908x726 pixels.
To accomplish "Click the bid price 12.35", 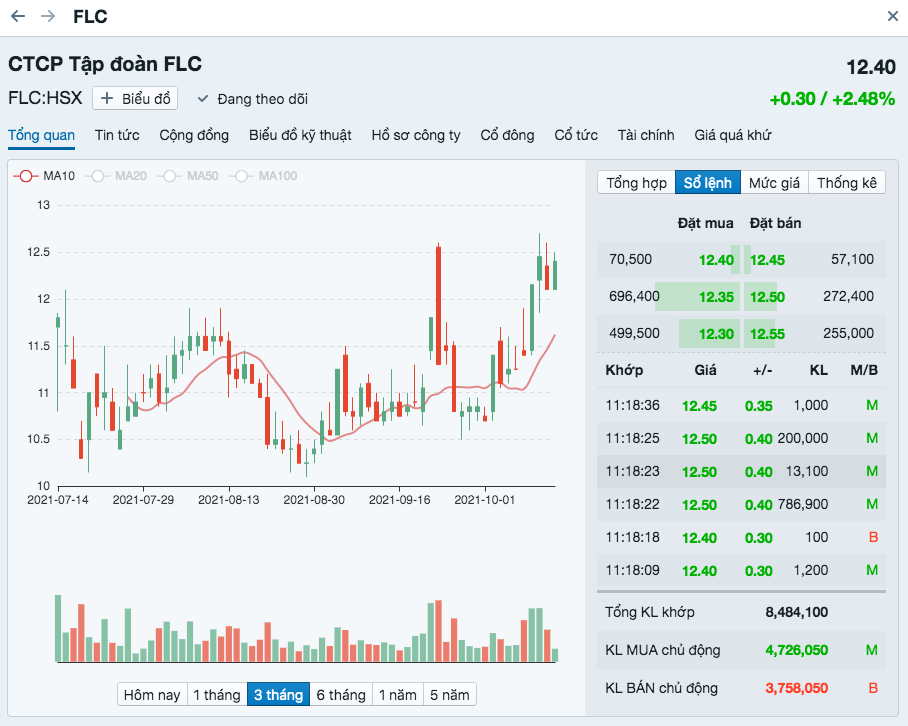I will tap(716, 297).
